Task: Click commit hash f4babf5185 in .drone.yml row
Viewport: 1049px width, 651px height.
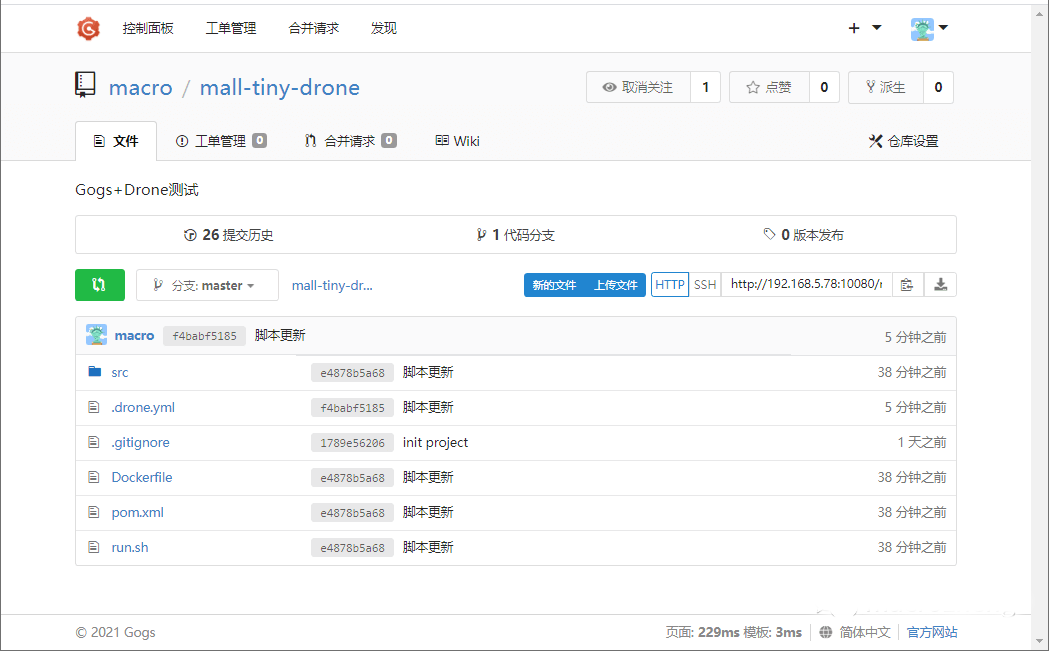Action: pos(353,407)
